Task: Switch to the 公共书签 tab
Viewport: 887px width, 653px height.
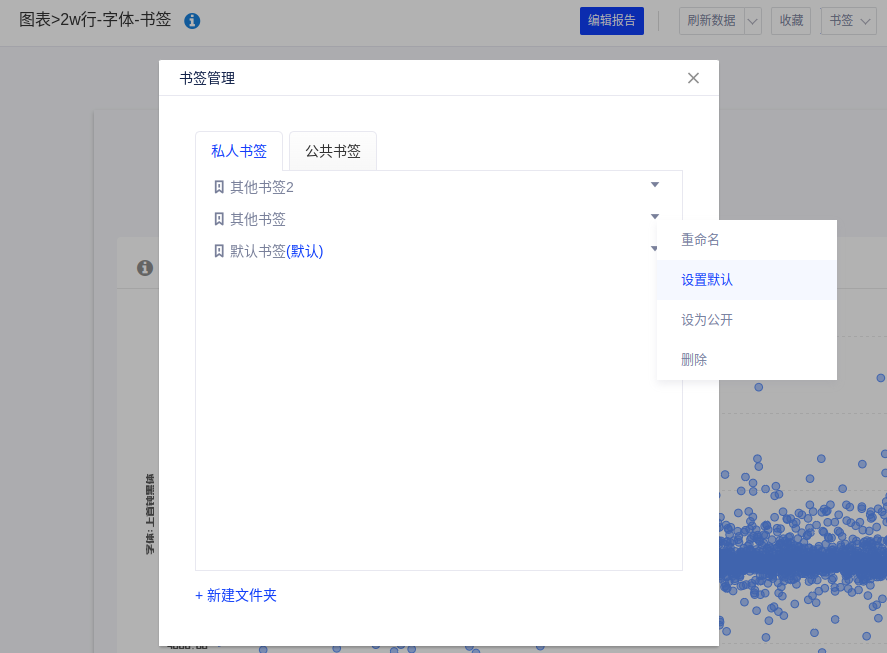Action: [333, 151]
